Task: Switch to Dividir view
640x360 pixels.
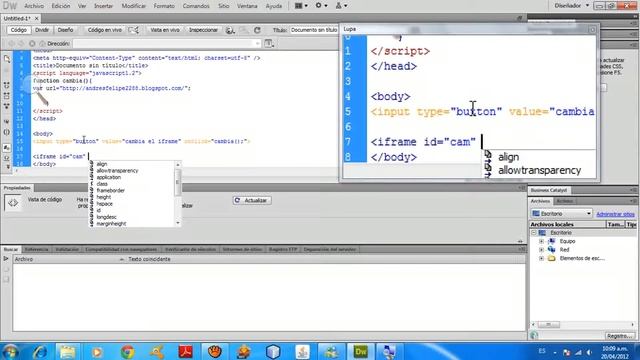Action: tap(42, 30)
